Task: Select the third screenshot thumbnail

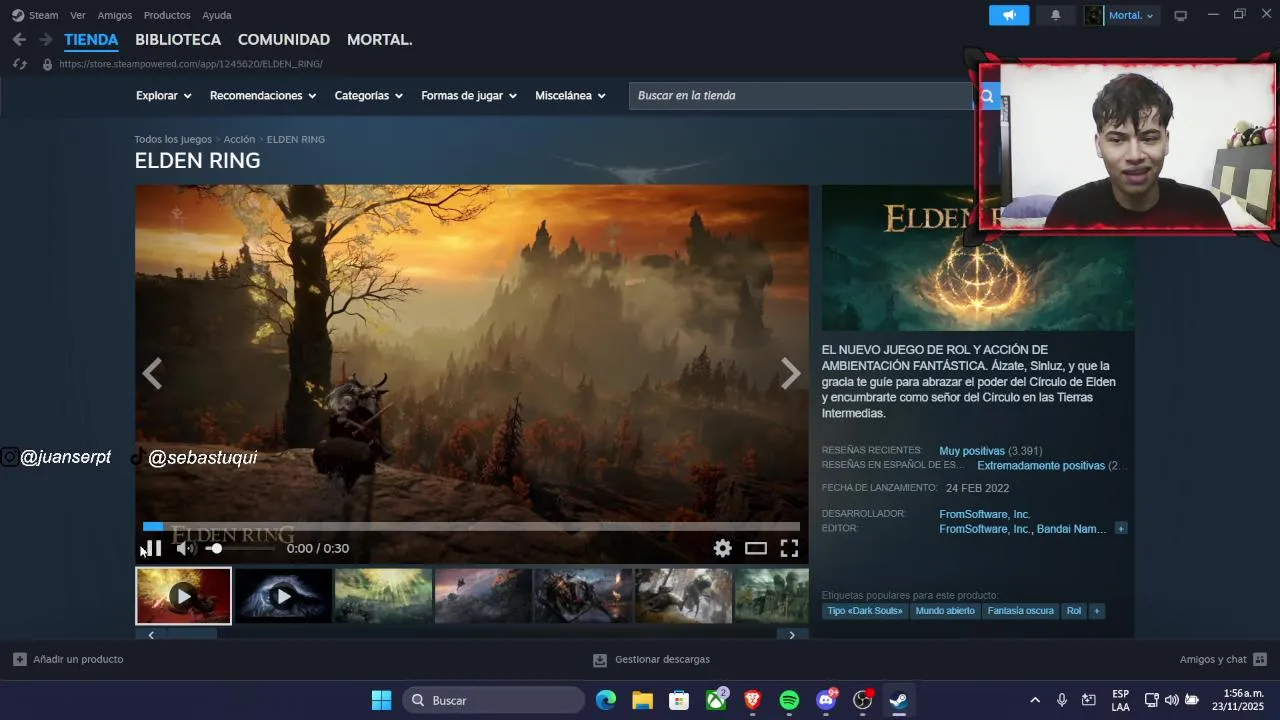Action: [383, 596]
